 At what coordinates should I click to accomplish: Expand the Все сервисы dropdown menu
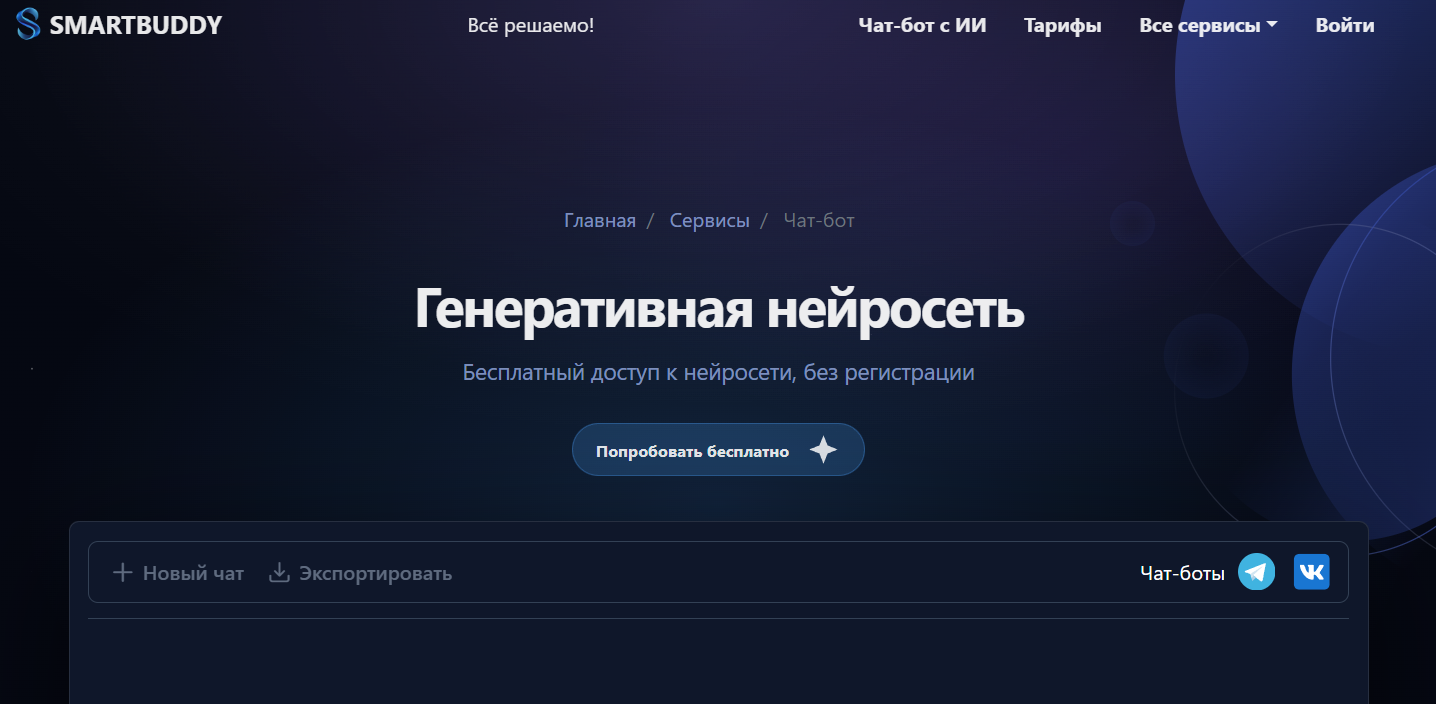[x=1208, y=26]
